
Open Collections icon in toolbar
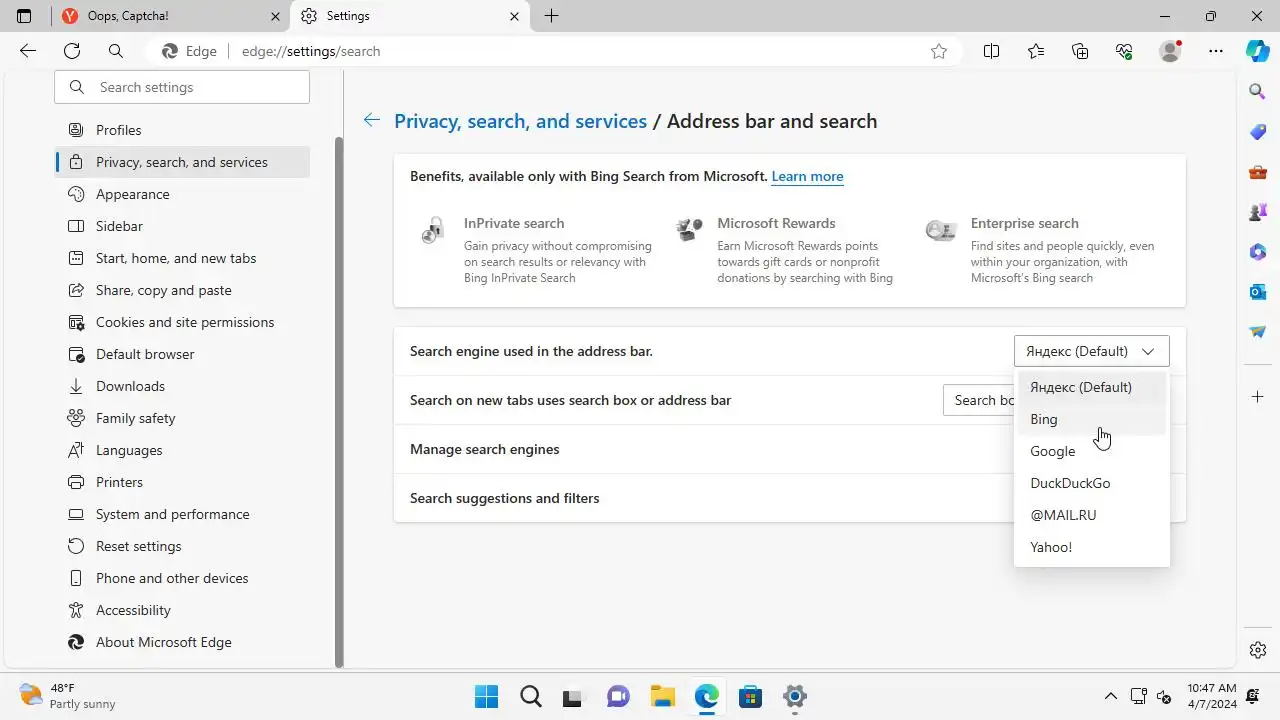coord(1080,51)
